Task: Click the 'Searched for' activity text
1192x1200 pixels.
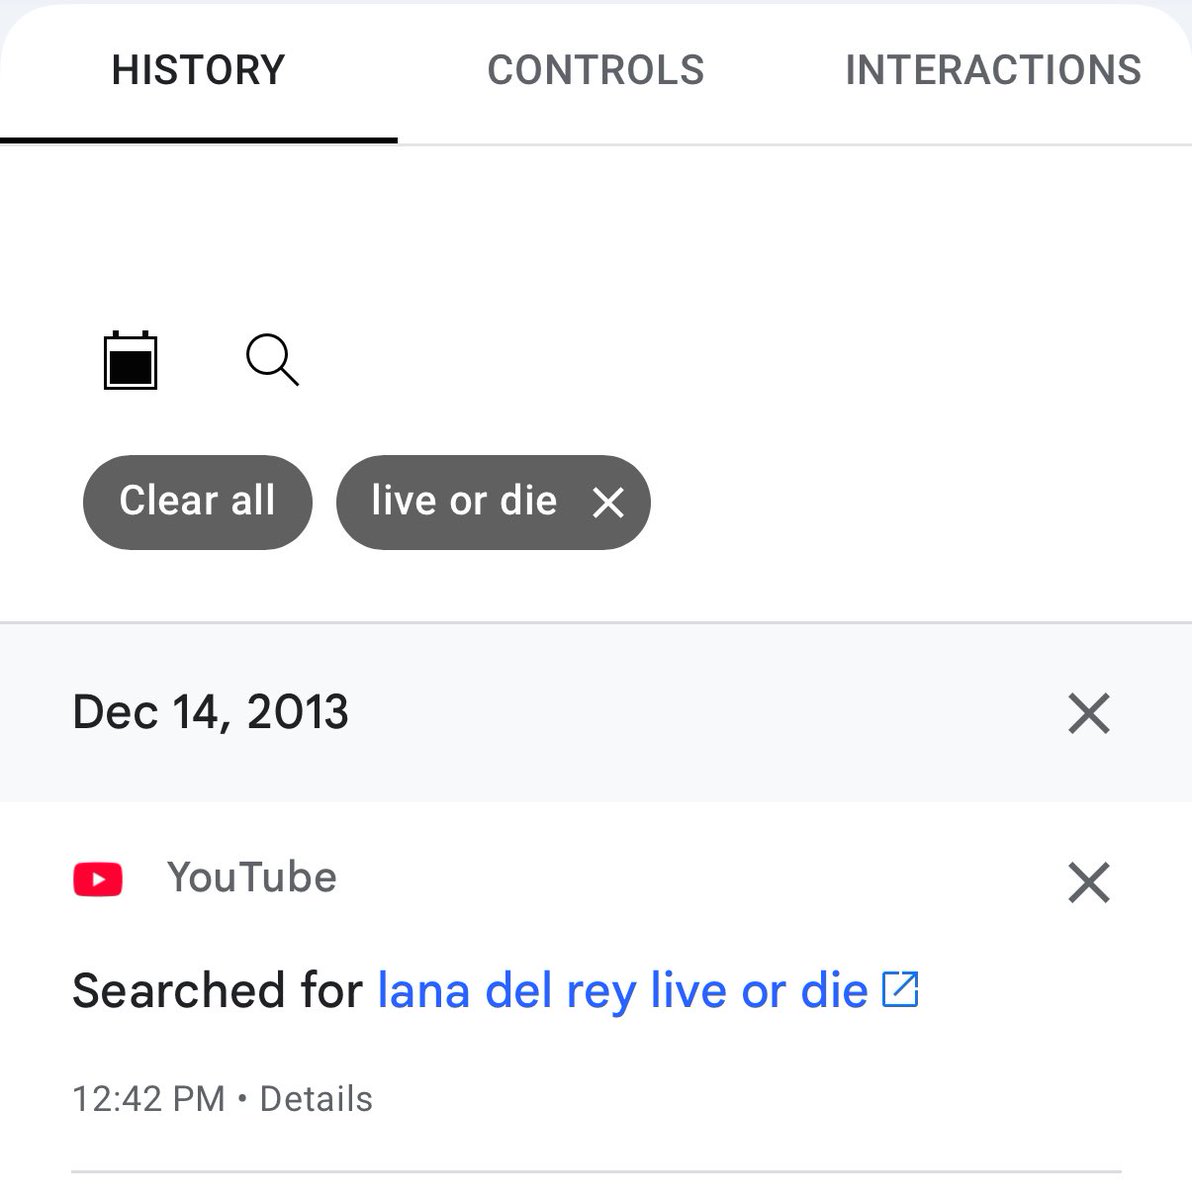Action: (217, 990)
